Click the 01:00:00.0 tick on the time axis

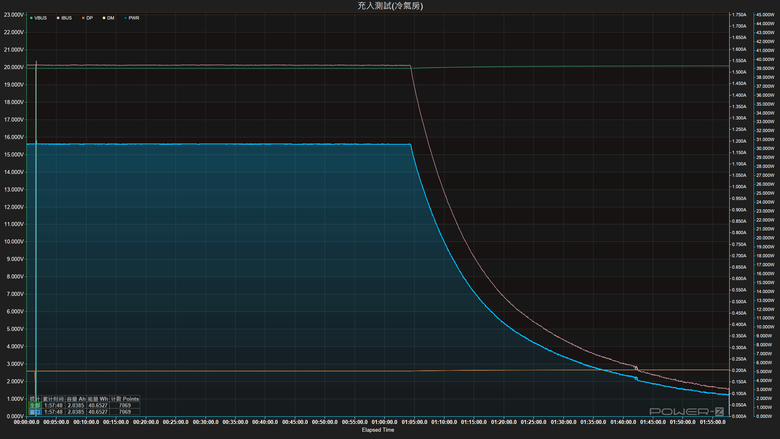pos(385,422)
